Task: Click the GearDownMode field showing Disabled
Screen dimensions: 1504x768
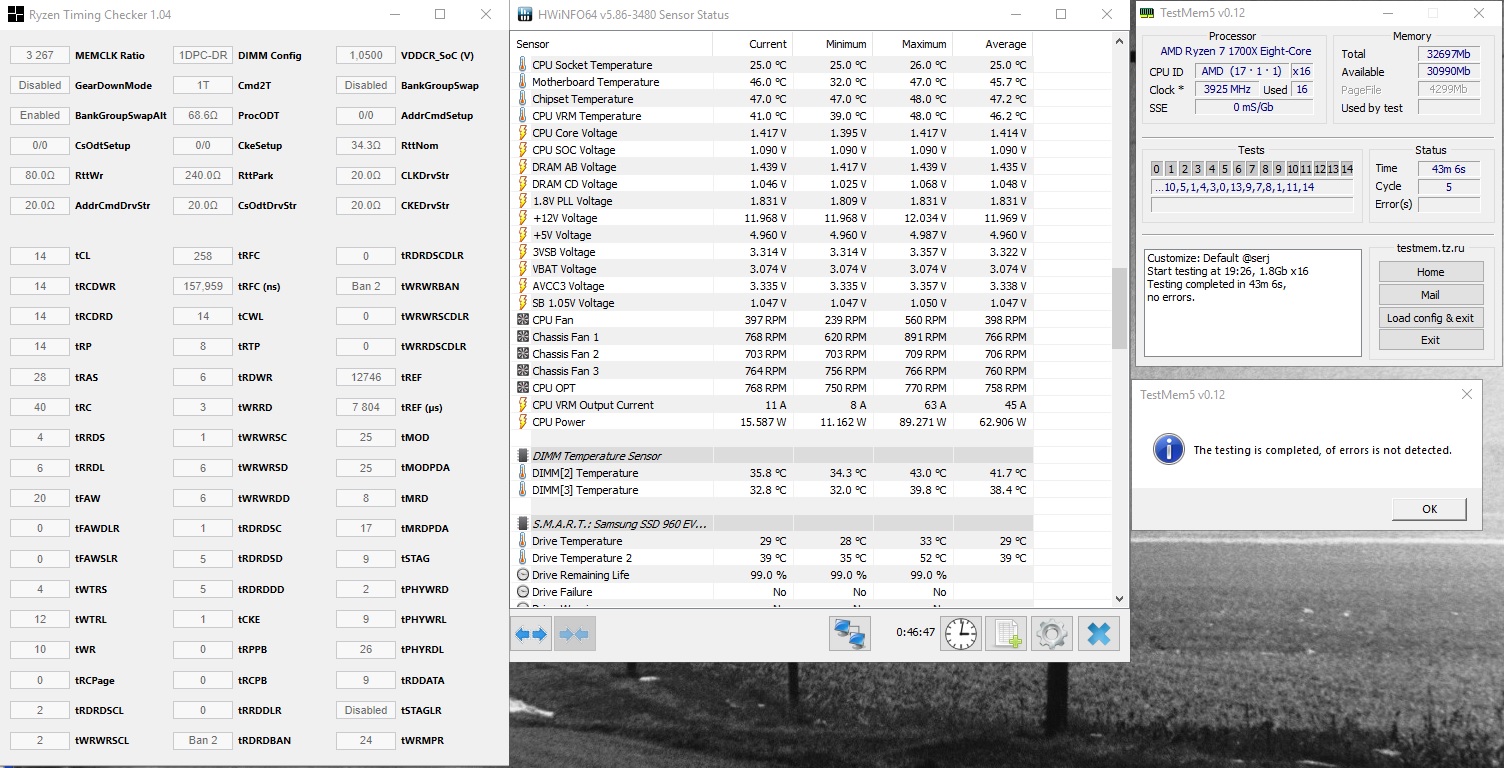Action: pos(40,85)
